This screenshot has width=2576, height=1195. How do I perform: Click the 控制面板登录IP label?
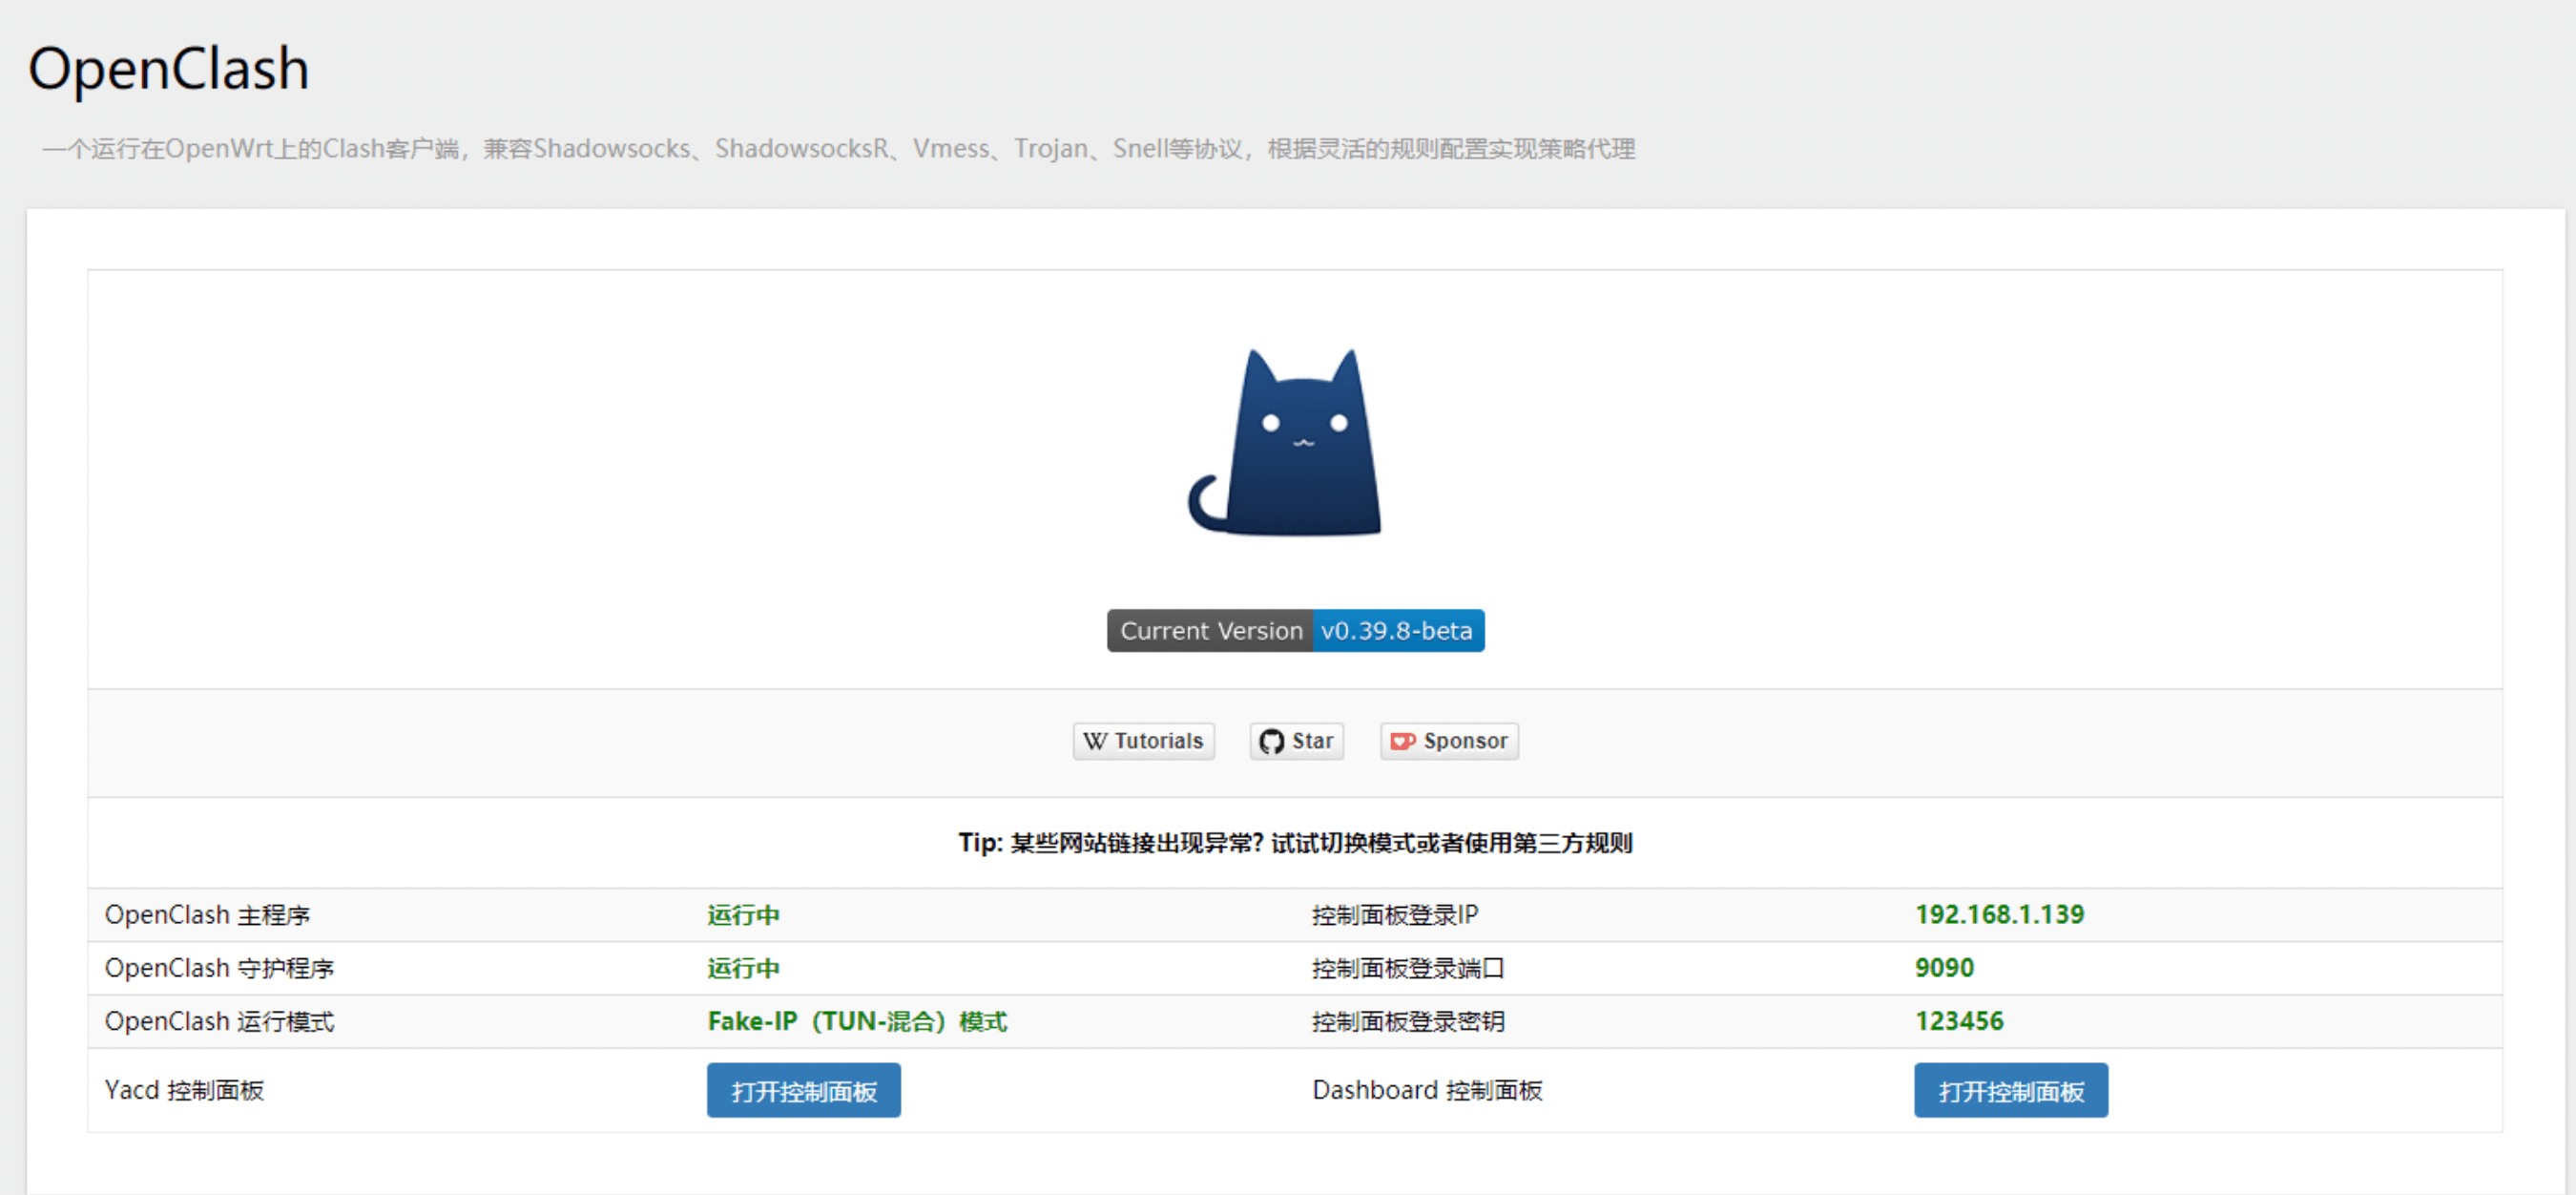pyautogui.click(x=1395, y=915)
